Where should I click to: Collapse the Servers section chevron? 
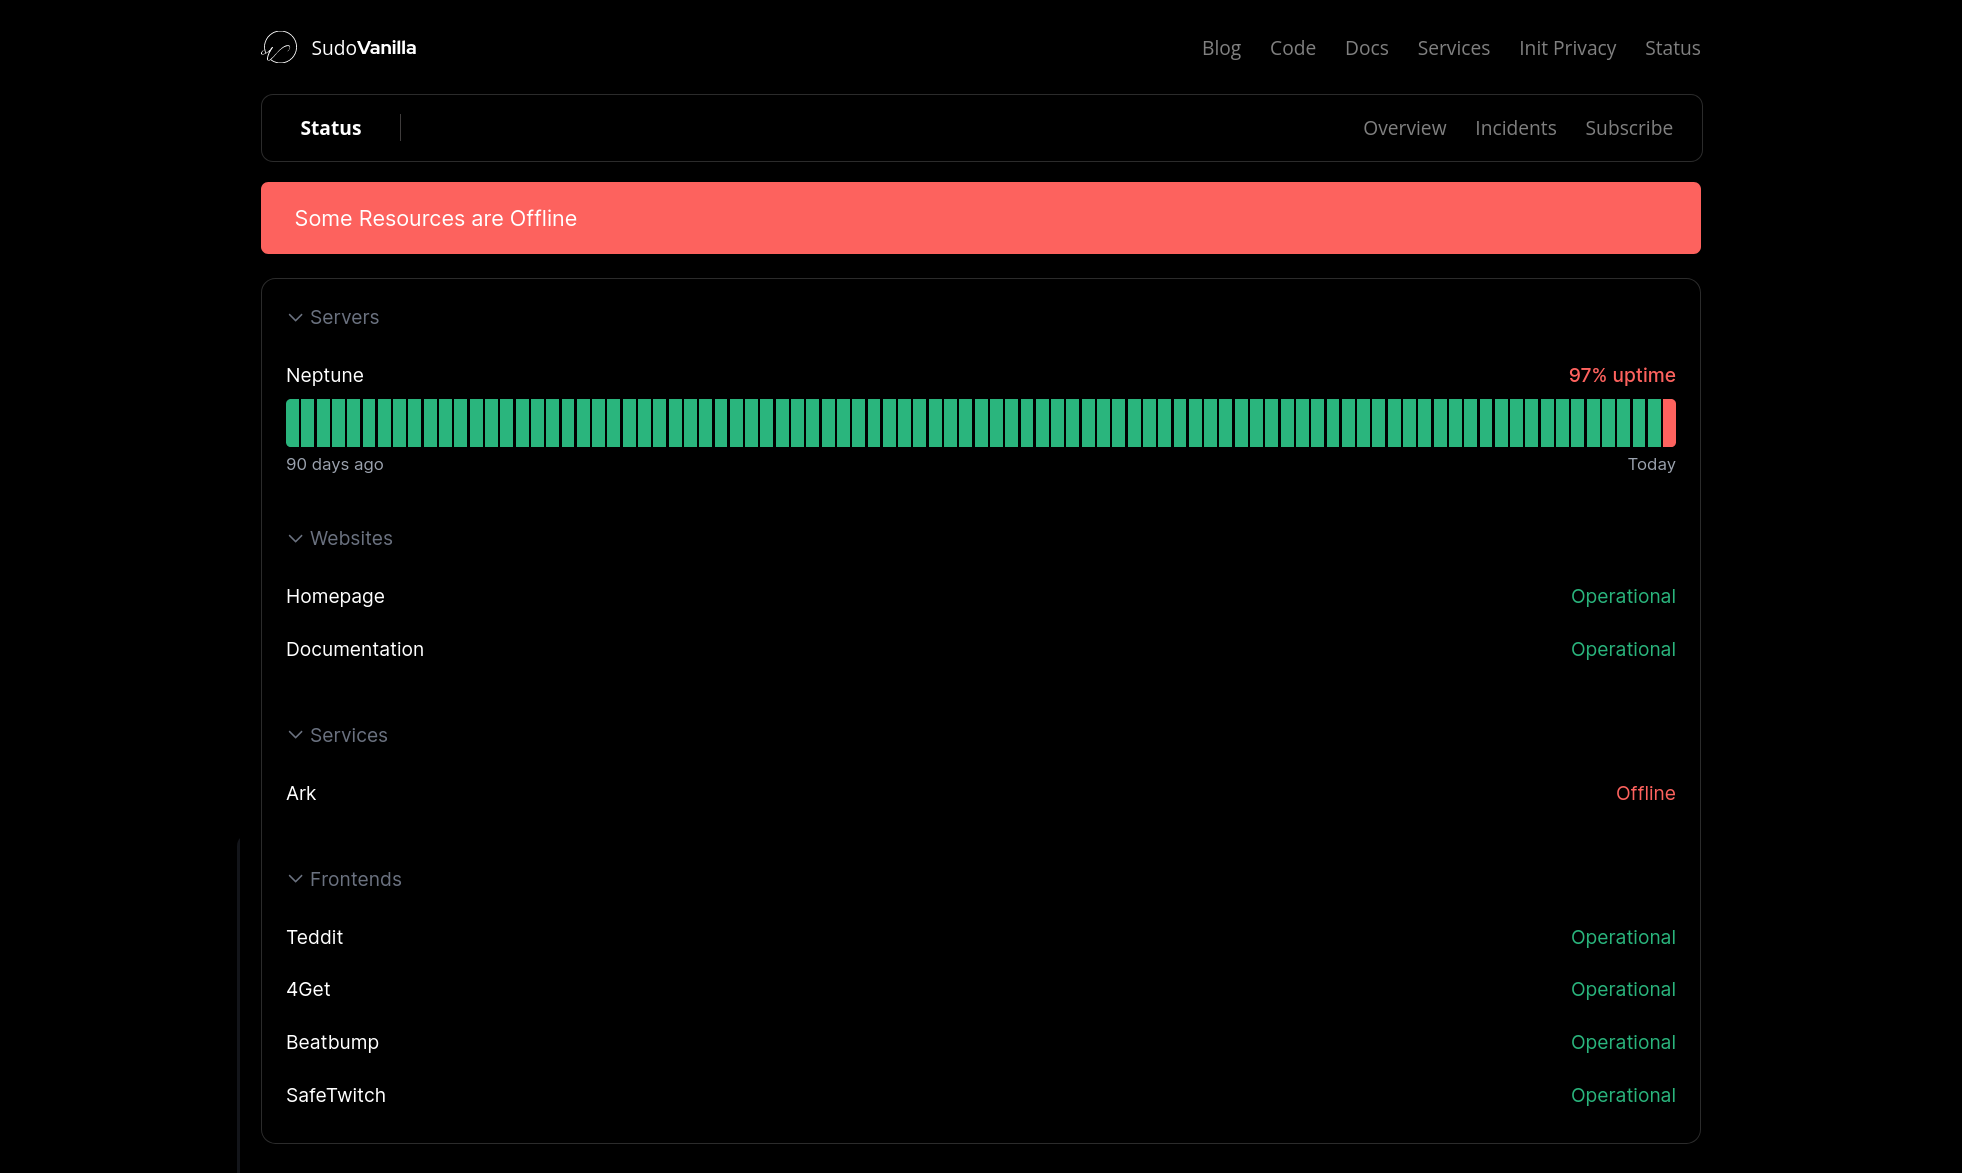pos(295,317)
